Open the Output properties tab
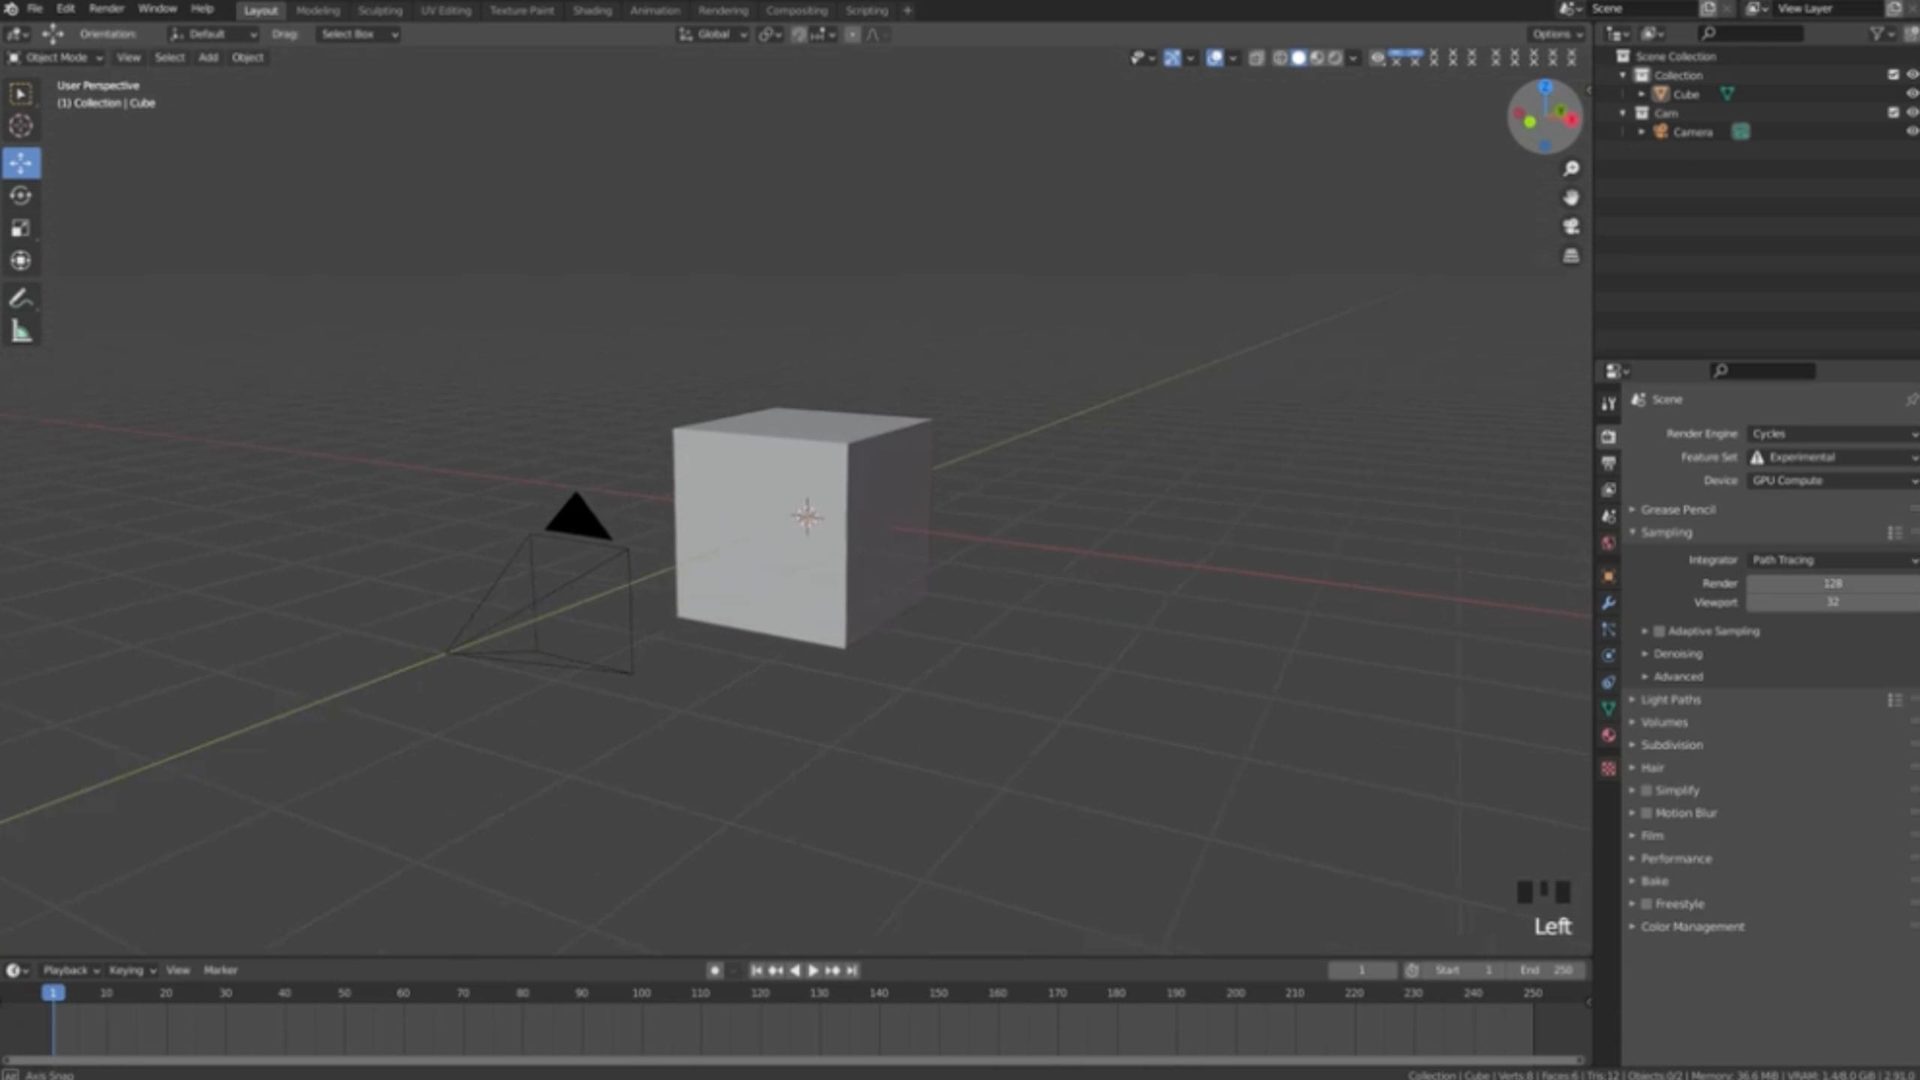 [1609, 463]
